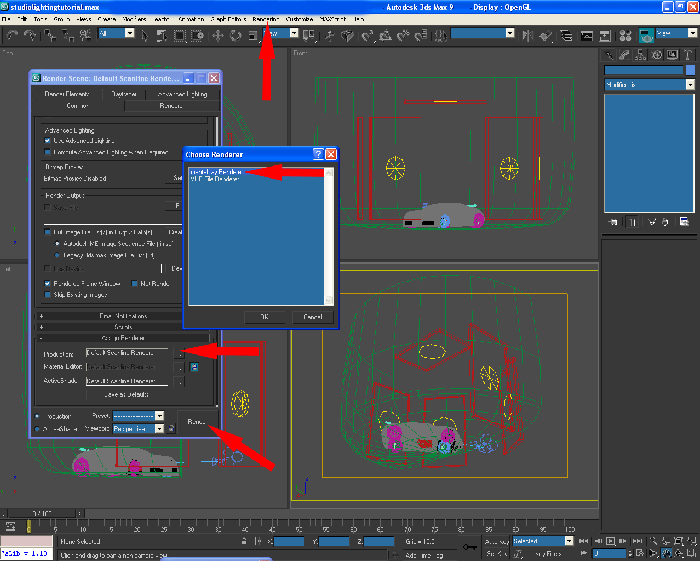Screen dimensions: 700x561
Task: Toggle Rendered Frame Window checkbox
Action: [x=47, y=283]
